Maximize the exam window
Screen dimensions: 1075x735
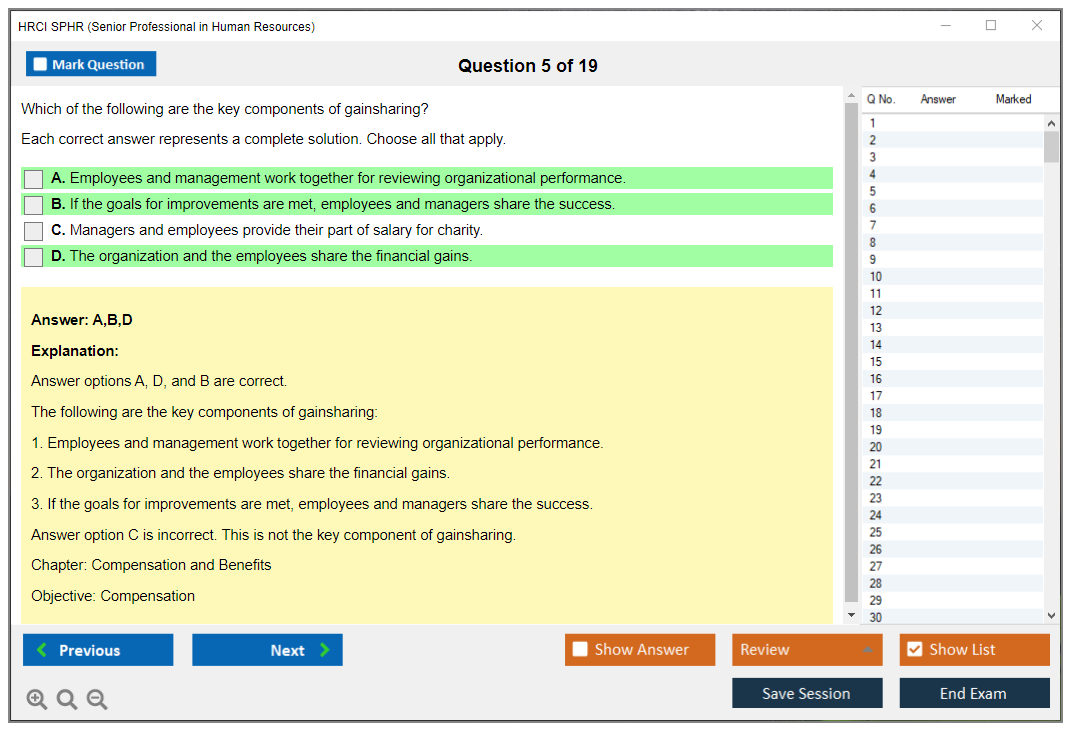coord(991,26)
